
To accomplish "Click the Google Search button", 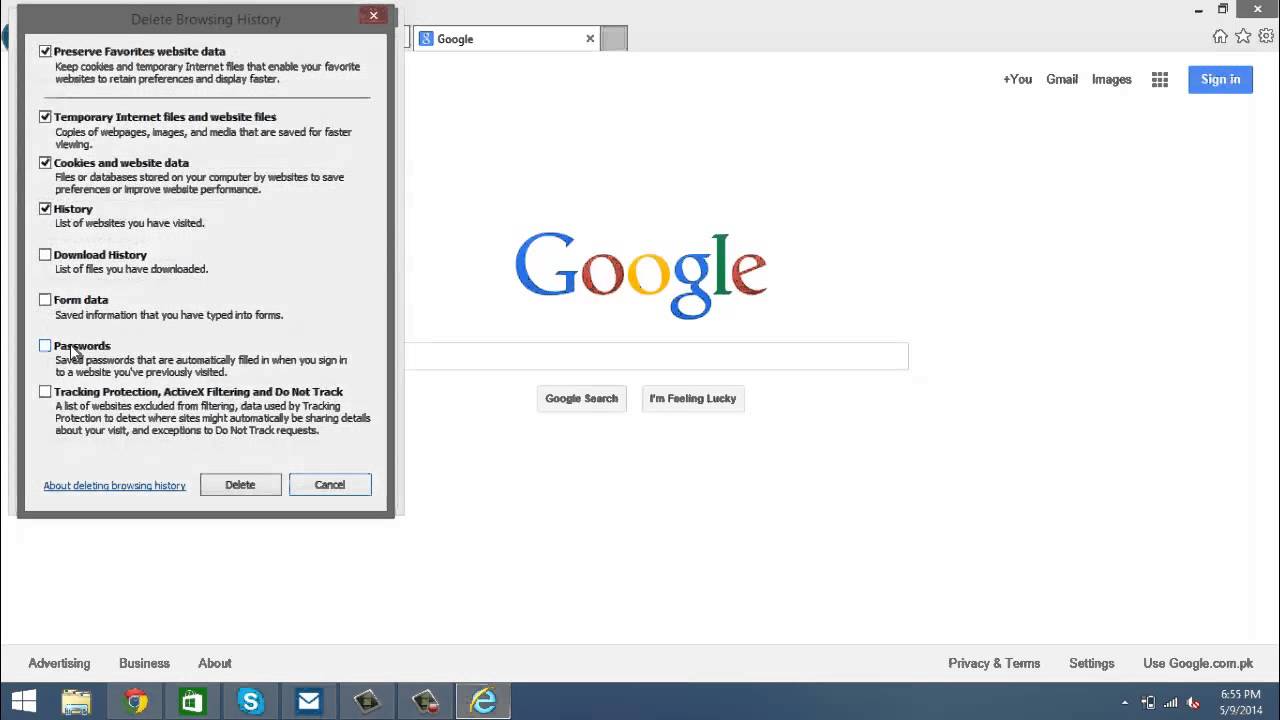I will 581,399.
